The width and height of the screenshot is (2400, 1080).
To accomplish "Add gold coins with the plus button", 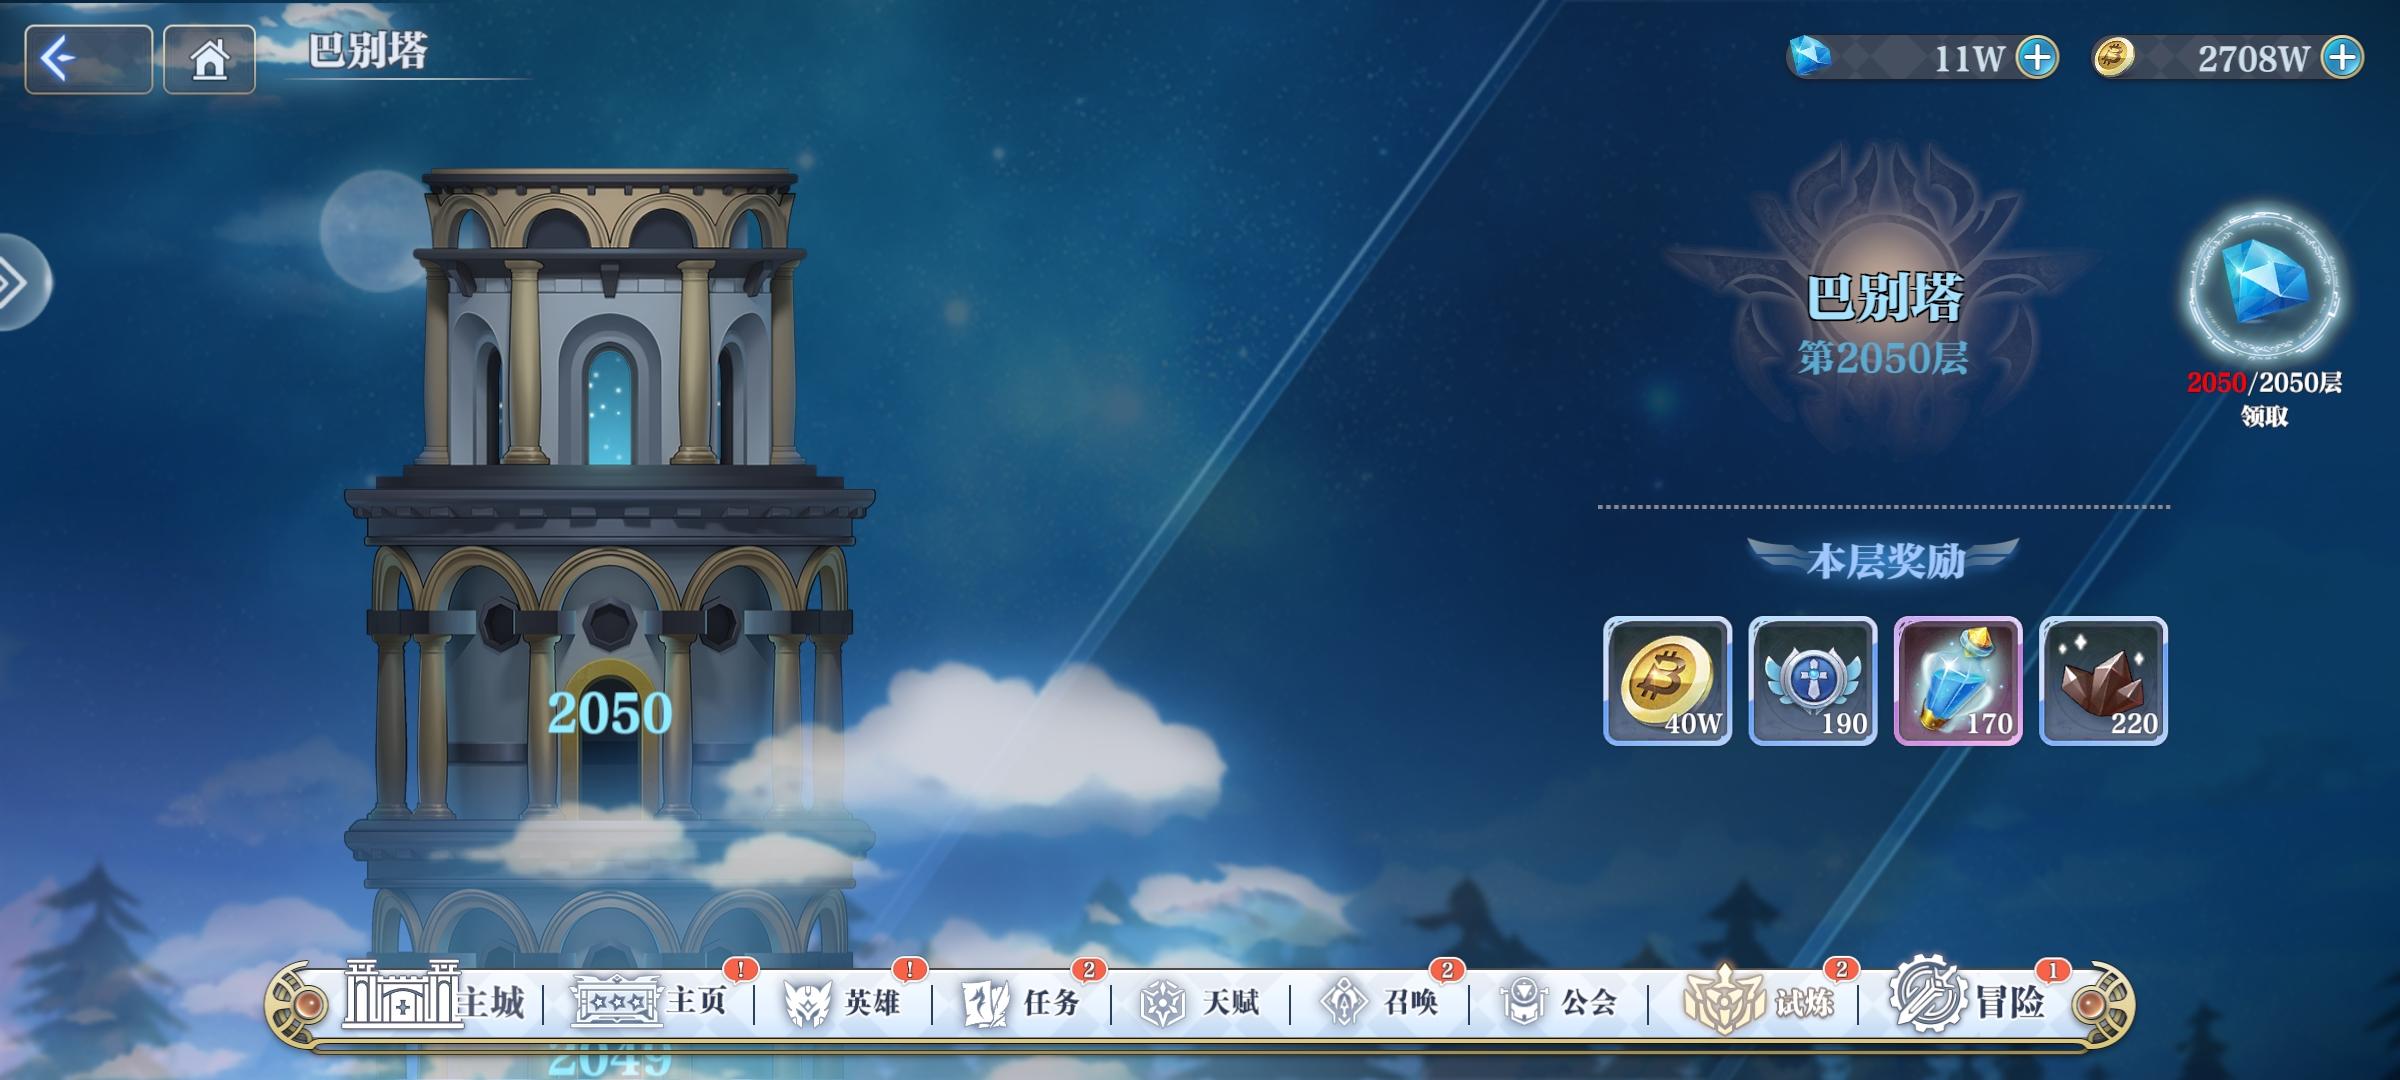I will click(2342, 58).
